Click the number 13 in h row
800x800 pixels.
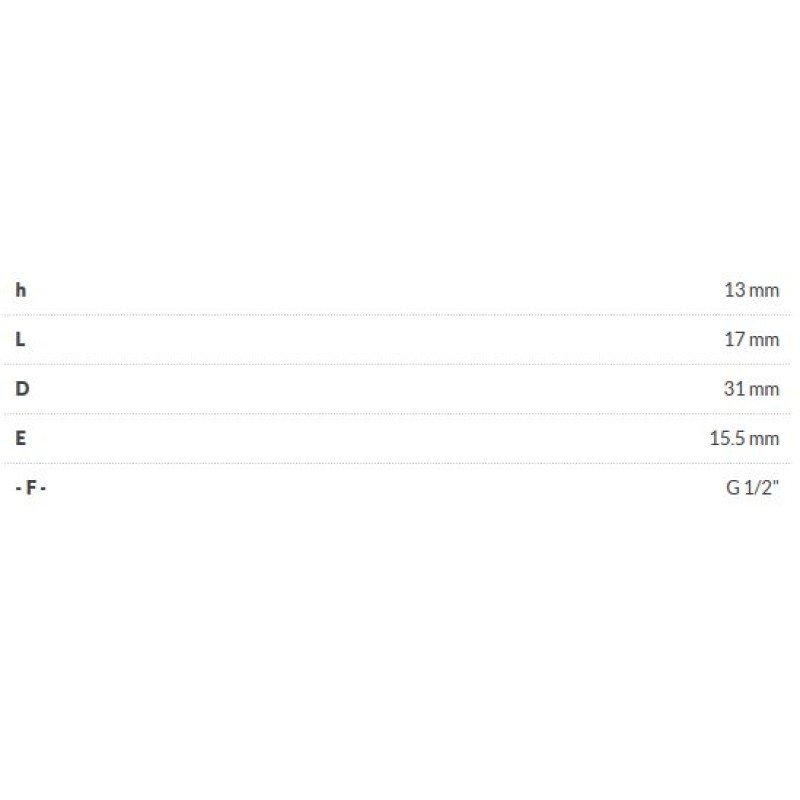(x=734, y=290)
